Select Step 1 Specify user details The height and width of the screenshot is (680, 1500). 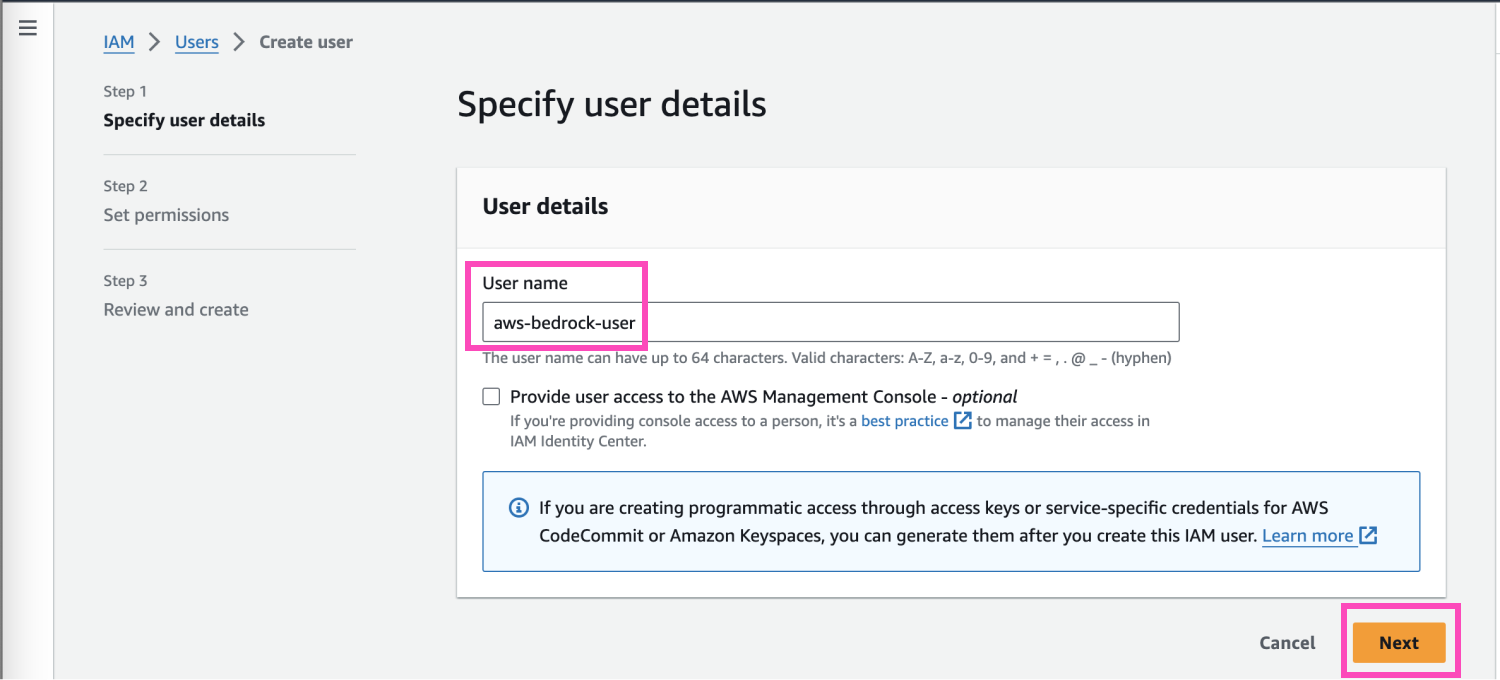[184, 119]
